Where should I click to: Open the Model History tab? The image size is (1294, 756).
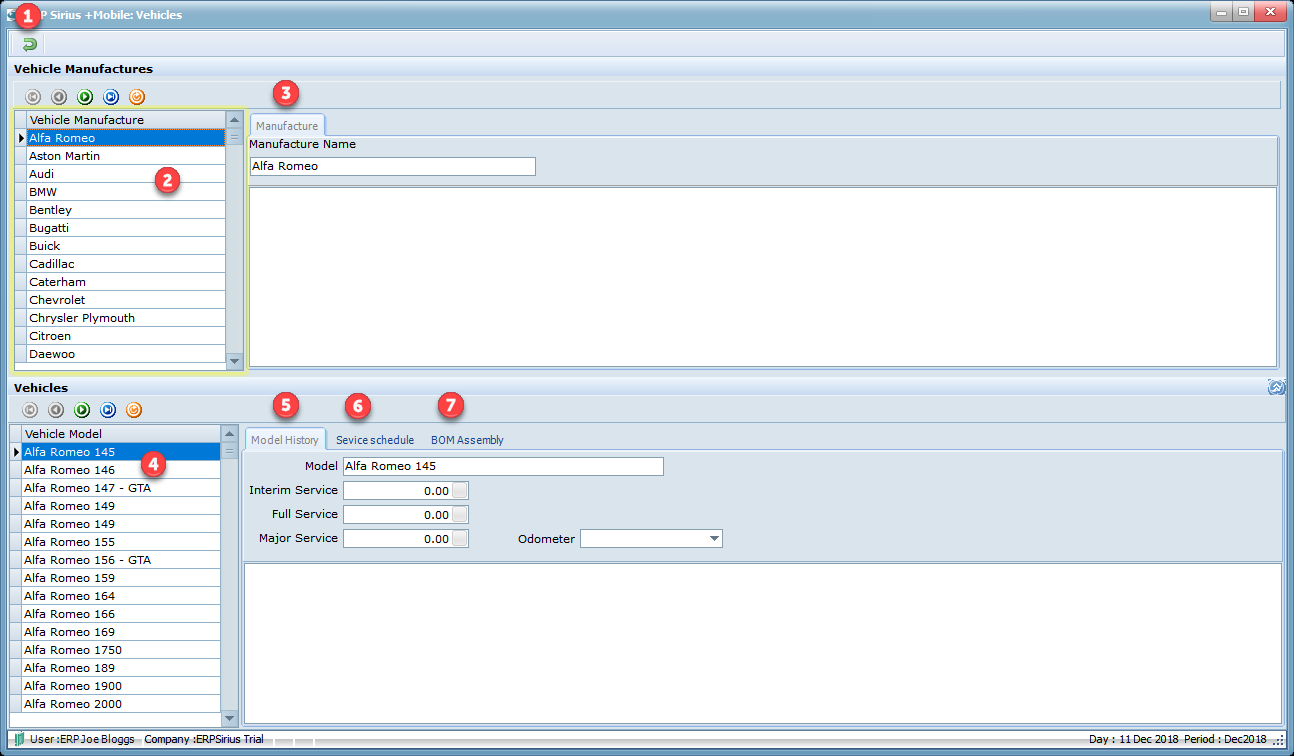coord(285,440)
